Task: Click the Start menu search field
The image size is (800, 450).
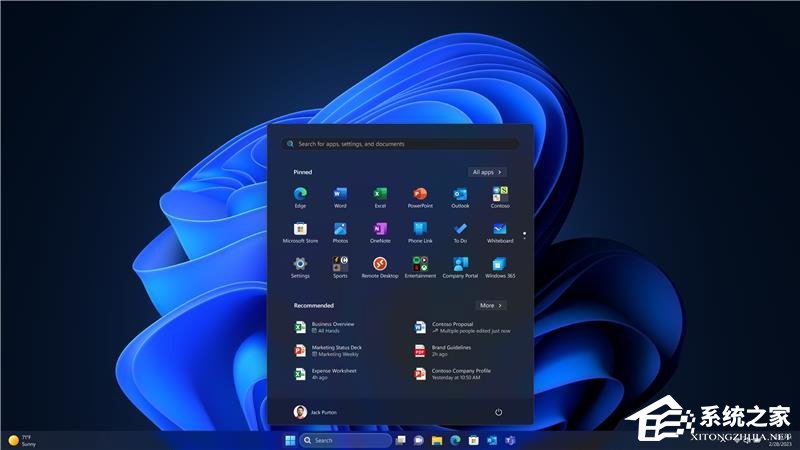Action: [x=400, y=144]
